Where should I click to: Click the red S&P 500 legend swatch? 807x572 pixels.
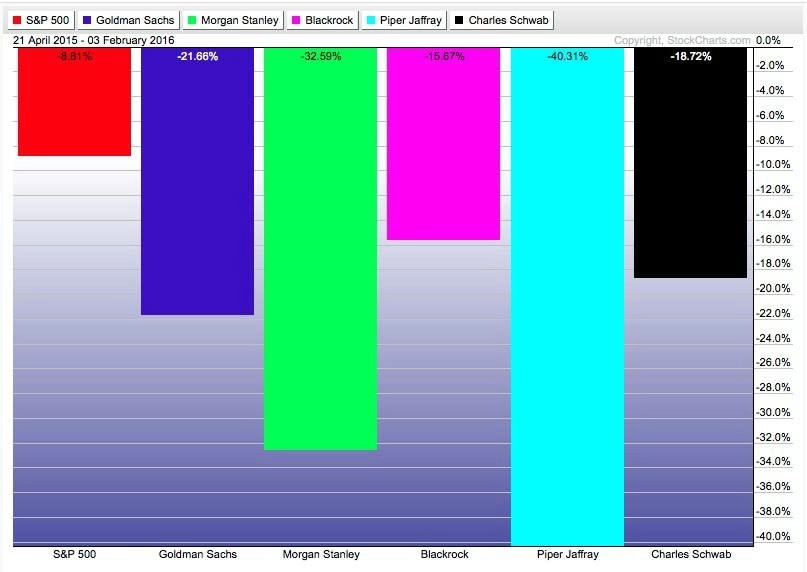coord(17,20)
